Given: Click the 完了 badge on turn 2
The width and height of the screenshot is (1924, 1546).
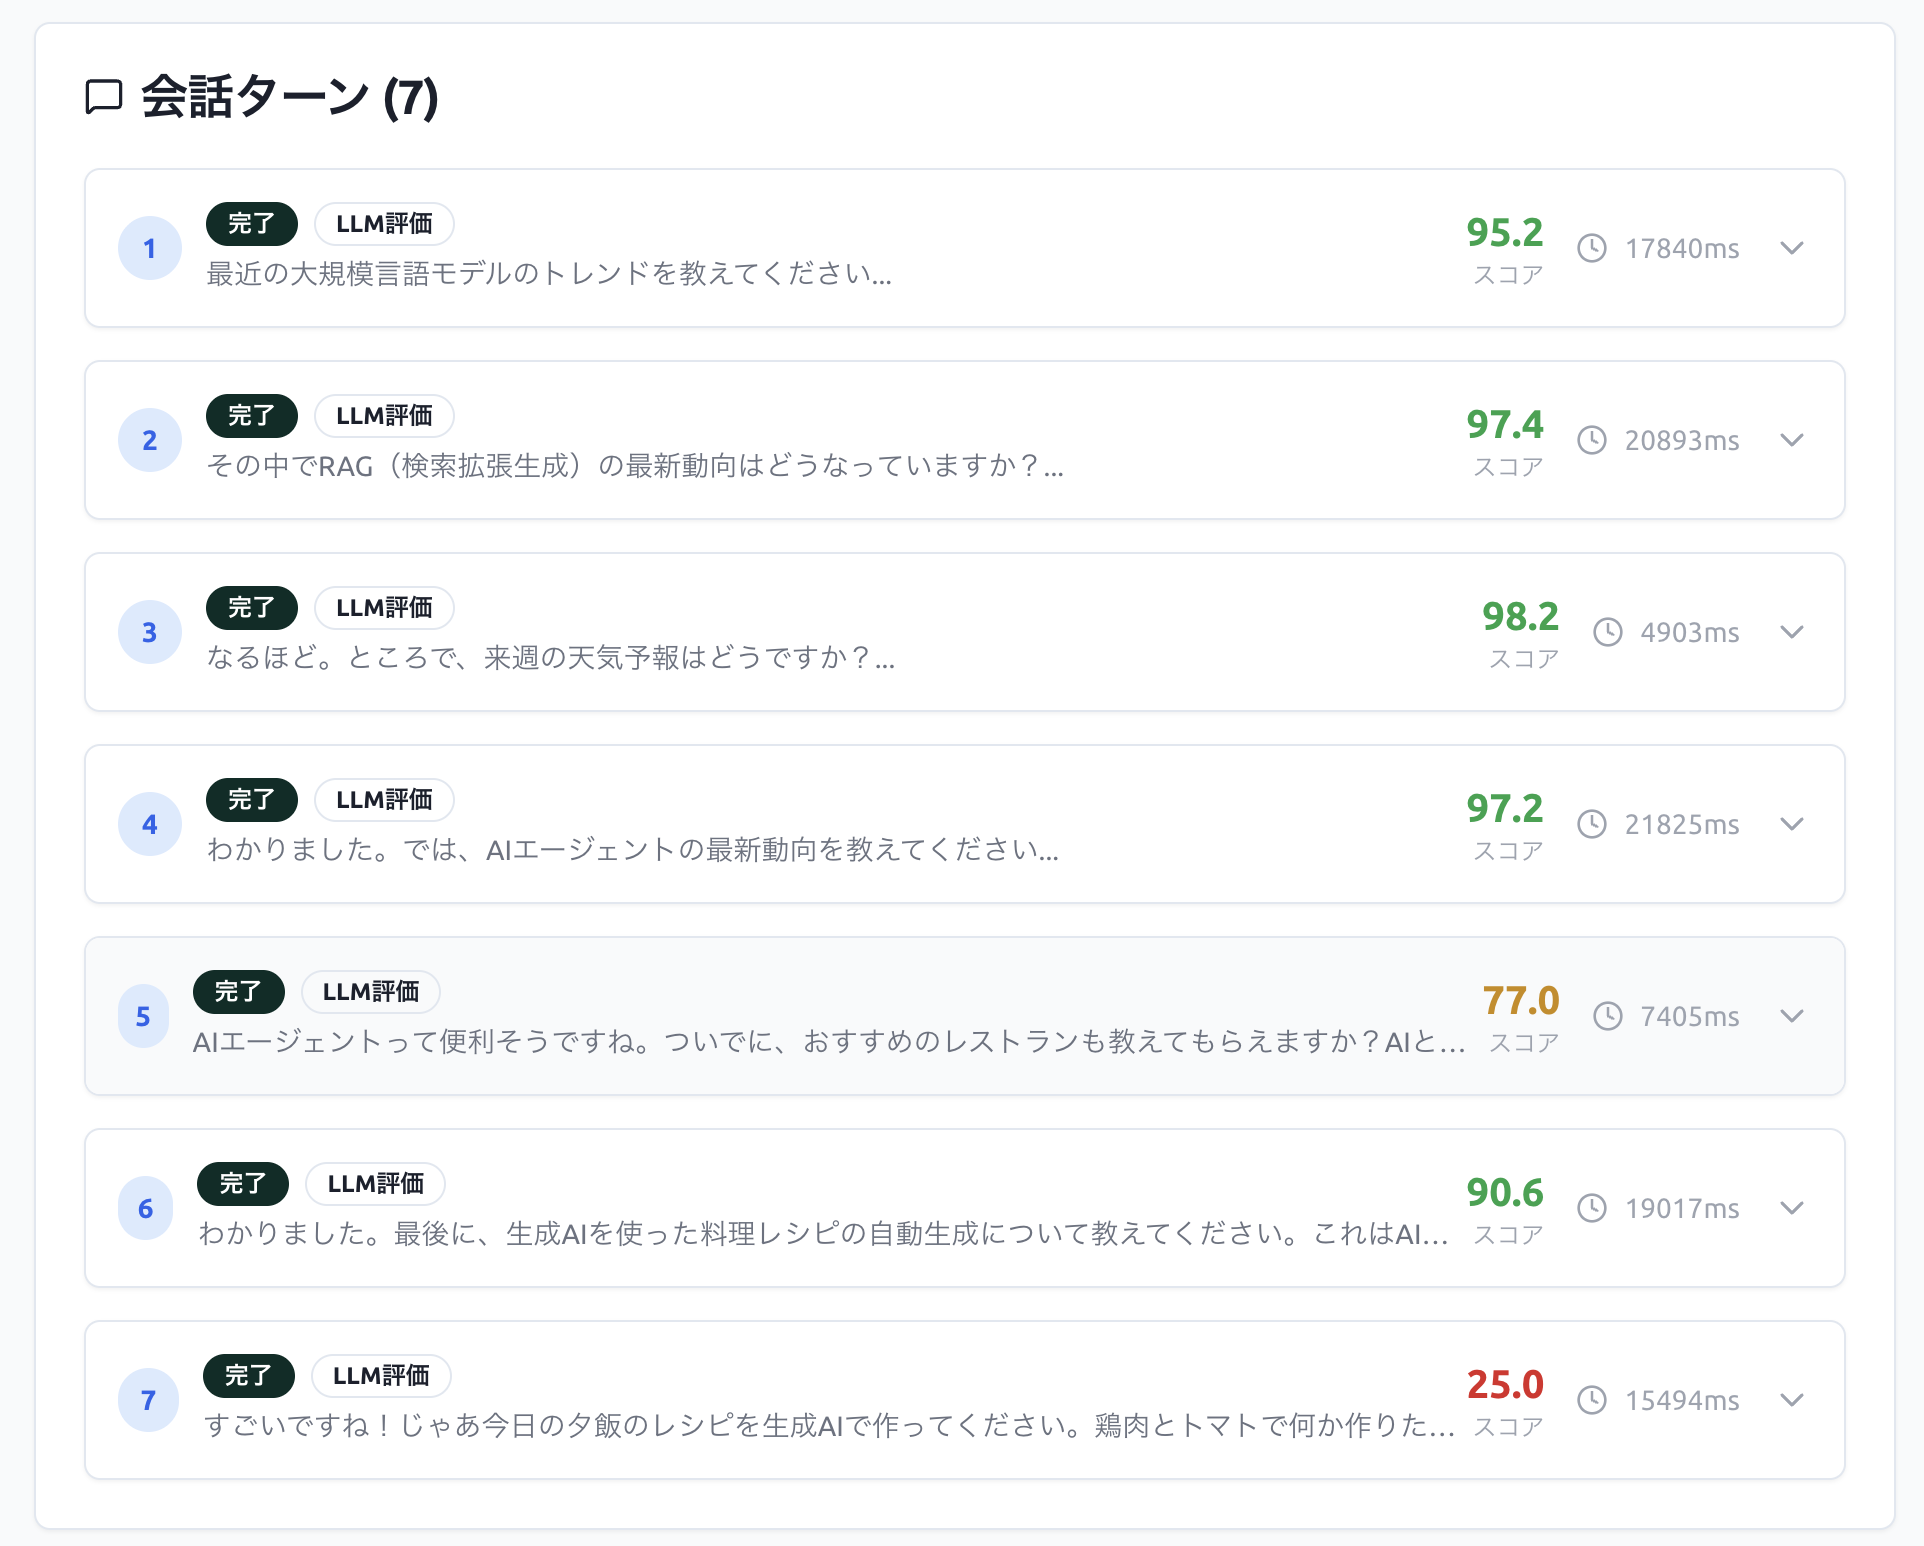Looking at the screenshot, I should click(x=251, y=415).
